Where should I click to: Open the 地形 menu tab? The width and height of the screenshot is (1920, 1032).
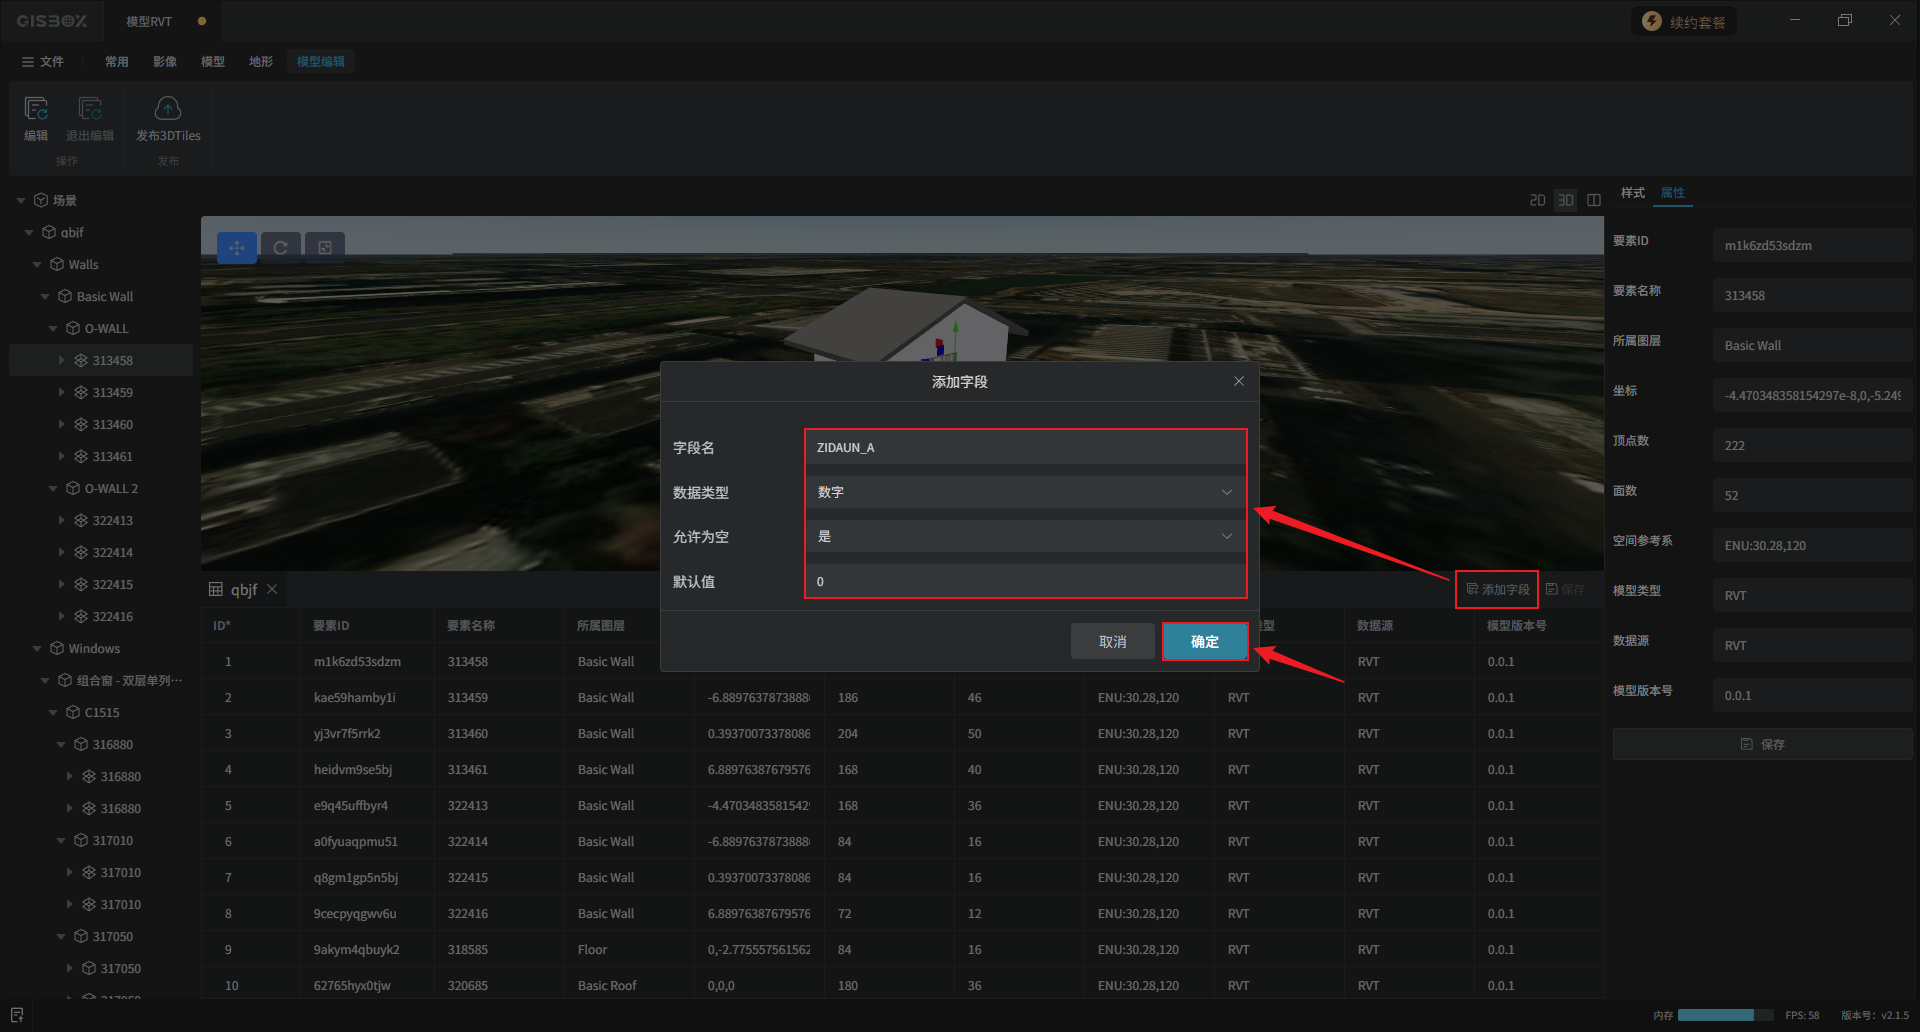[260, 62]
